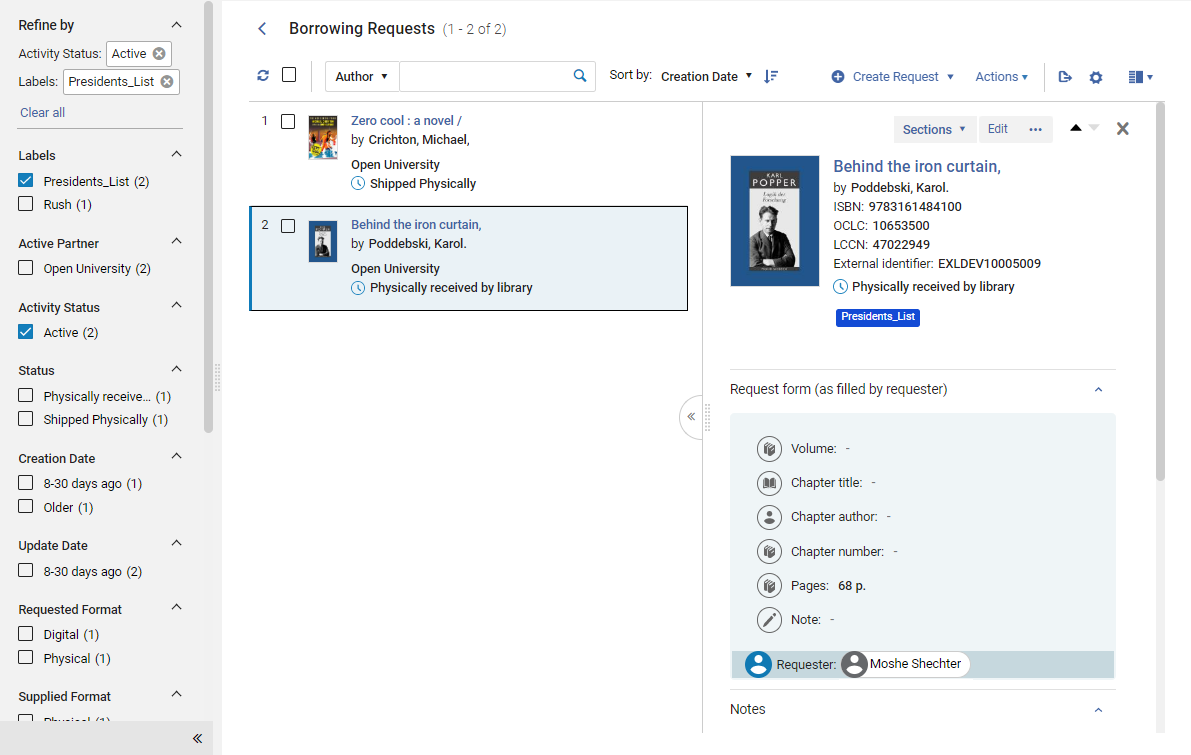Viewport: 1191px width, 755px height.
Task: Open the Sections menu
Action: click(934, 129)
